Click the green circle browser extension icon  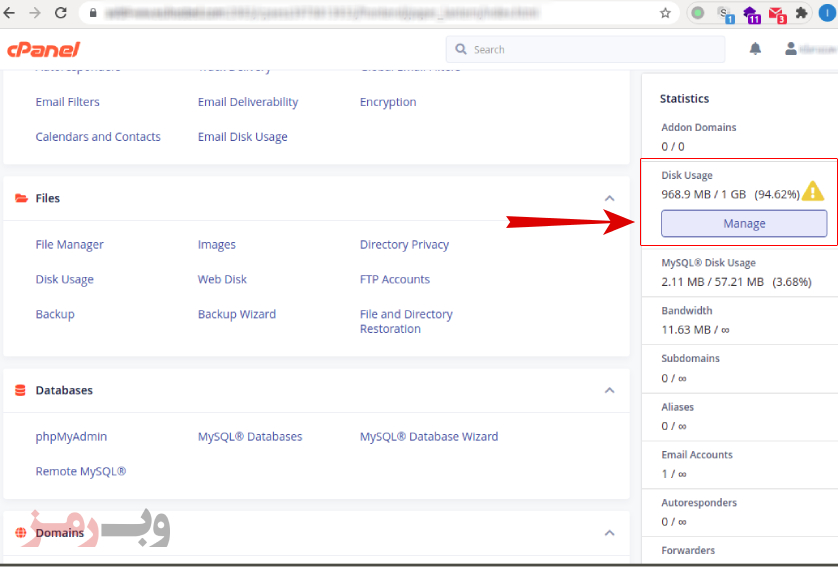point(697,13)
